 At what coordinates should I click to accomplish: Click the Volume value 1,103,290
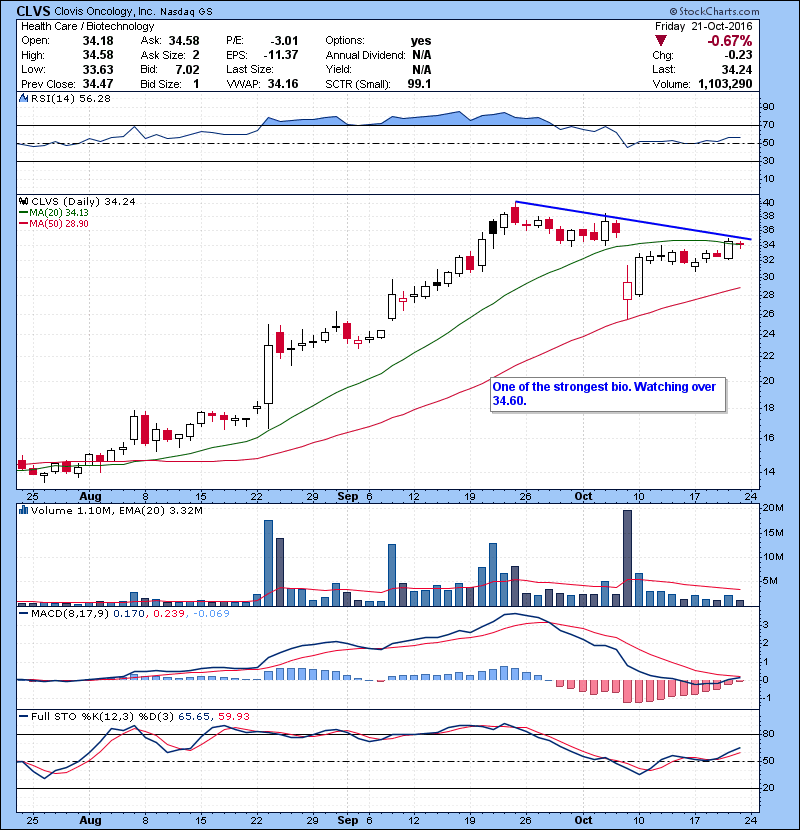click(725, 84)
